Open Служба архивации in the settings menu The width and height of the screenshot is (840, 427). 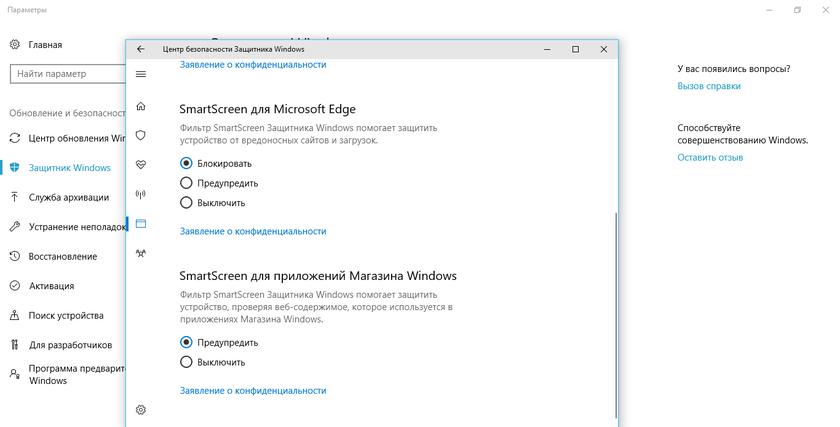(x=66, y=198)
